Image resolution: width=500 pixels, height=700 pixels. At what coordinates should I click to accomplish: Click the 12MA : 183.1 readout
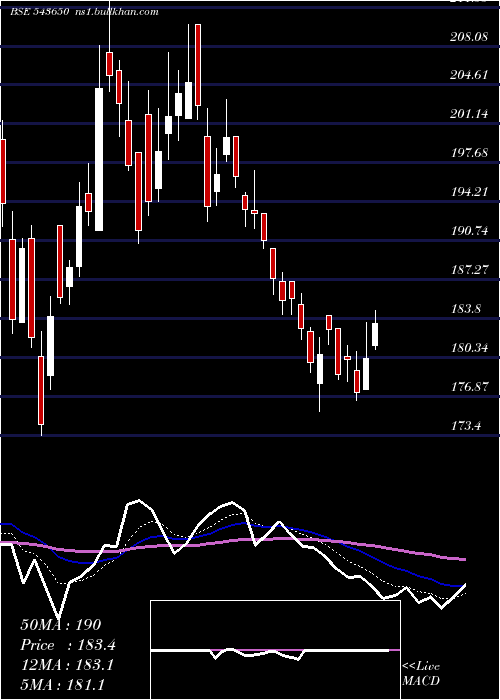67,665
